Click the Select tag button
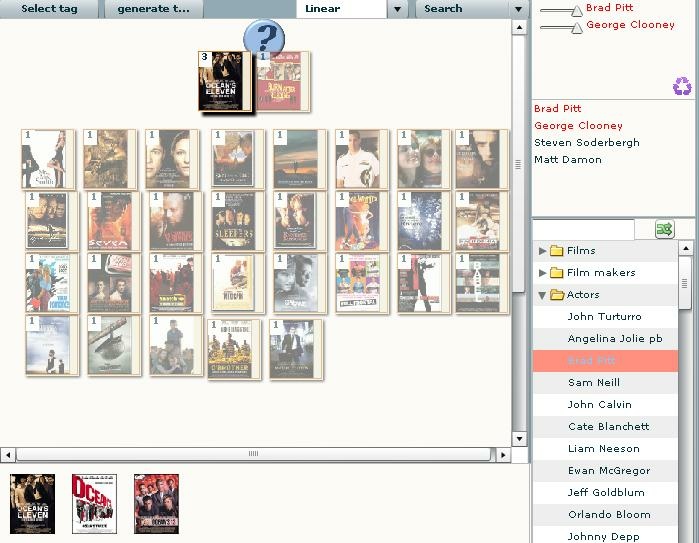The image size is (699, 543). 49,9
